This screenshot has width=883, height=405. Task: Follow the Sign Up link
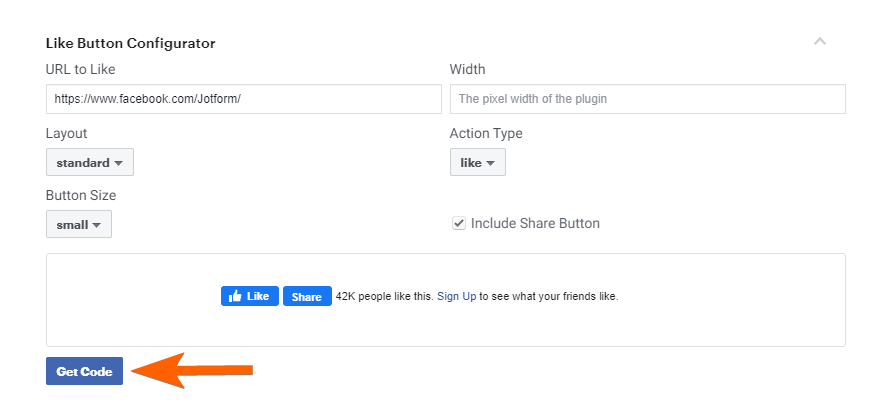pos(456,296)
